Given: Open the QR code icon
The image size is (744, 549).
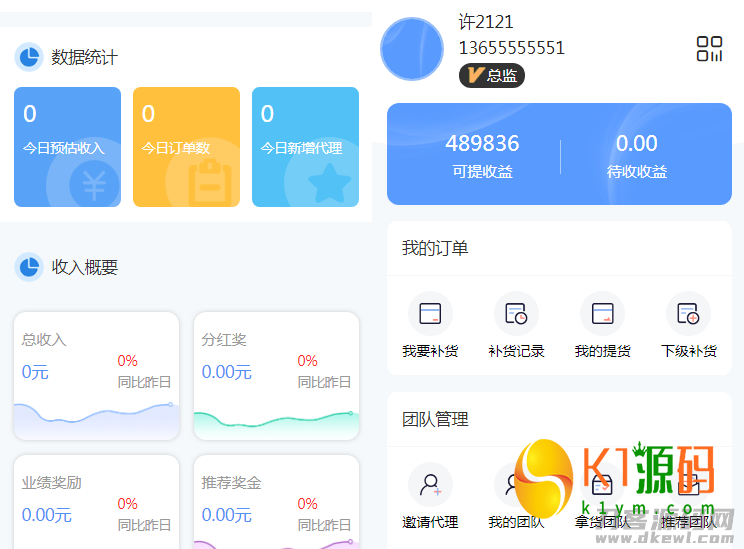Looking at the screenshot, I should pyautogui.click(x=709, y=49).
